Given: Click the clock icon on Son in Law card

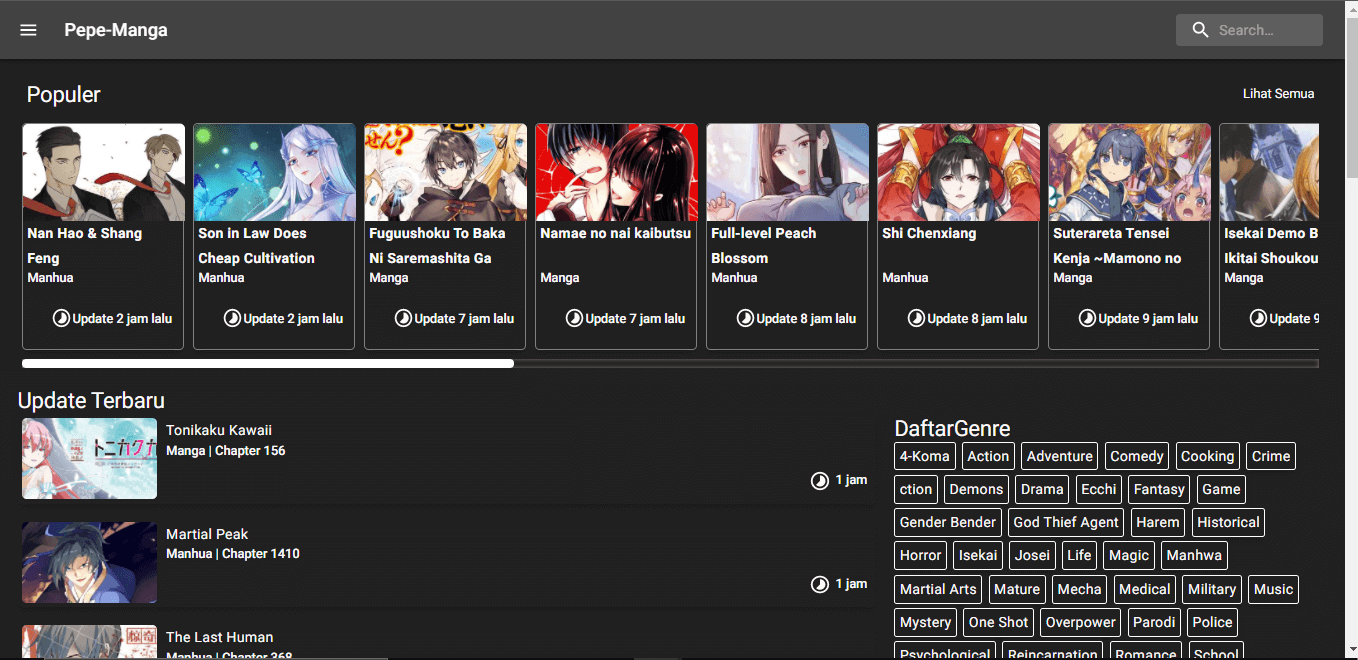Looking at the screenshot, I should (x=232, y=318).
